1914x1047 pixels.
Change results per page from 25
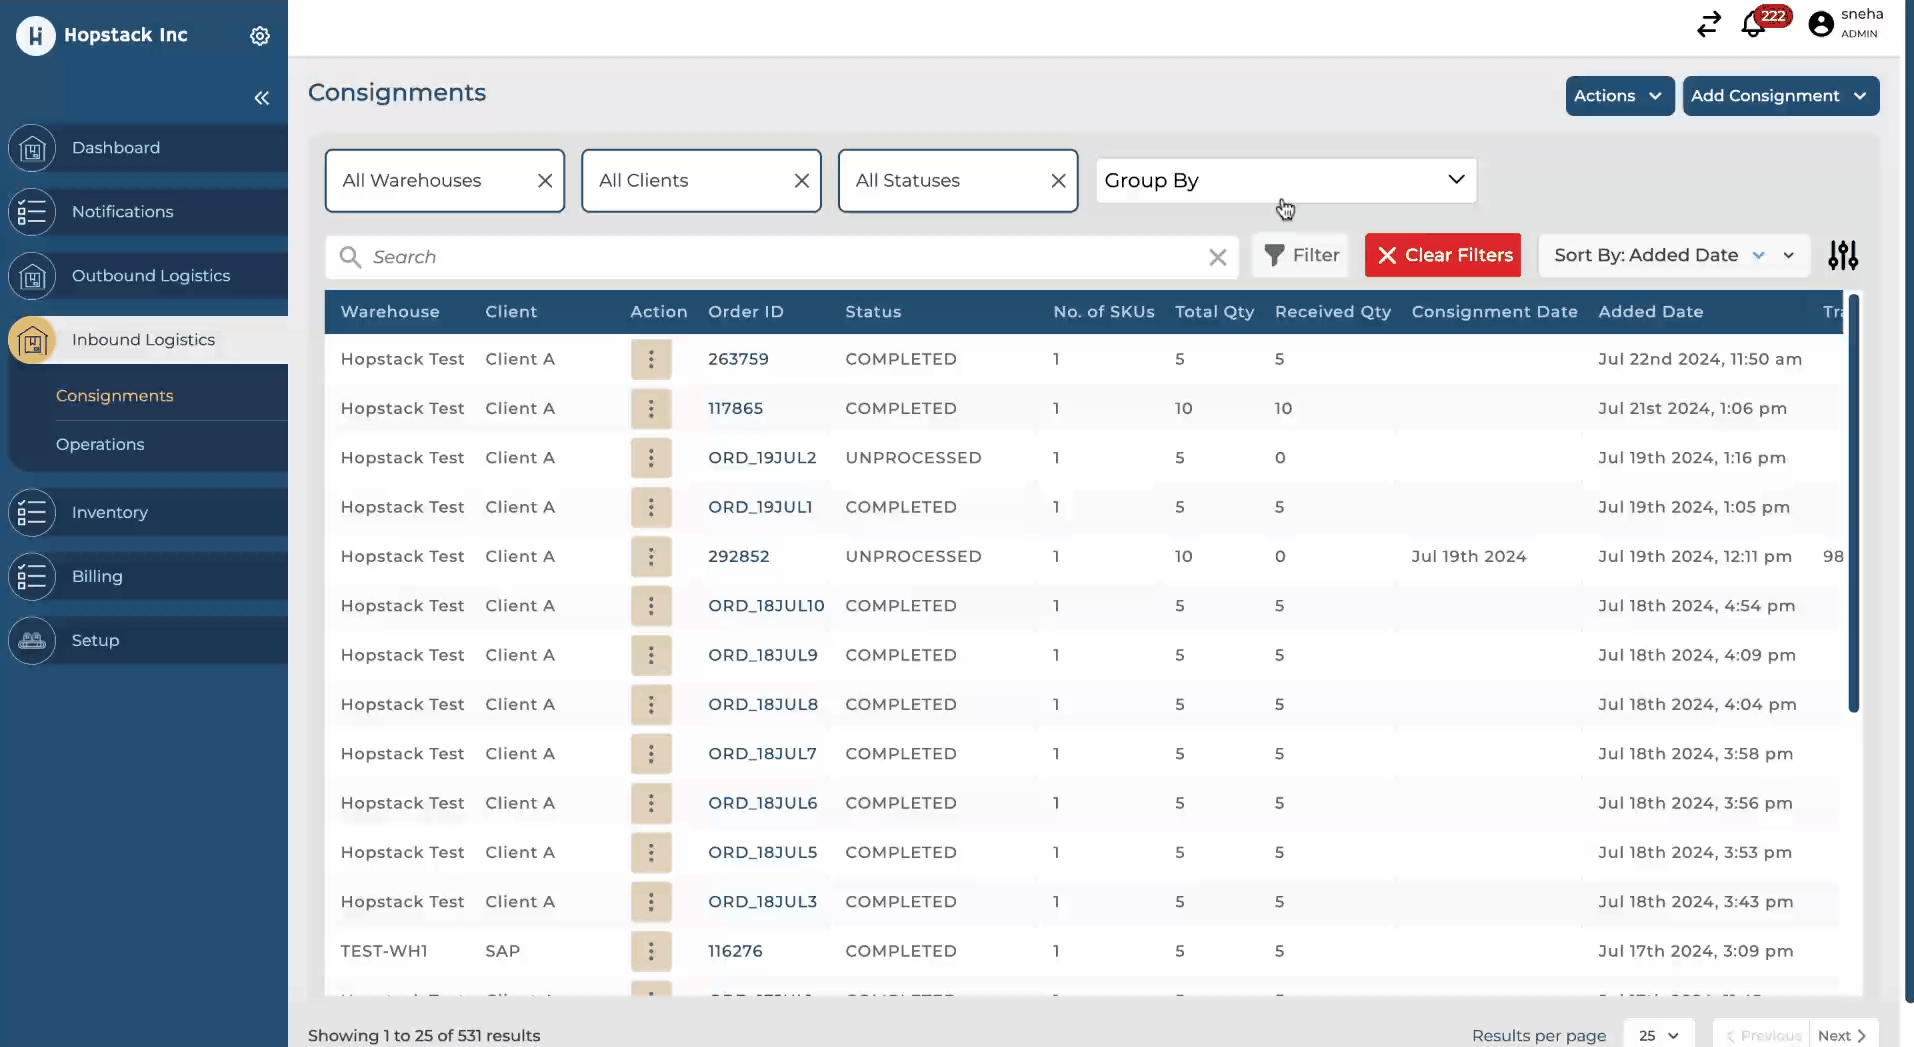(x=1658, y=1035)
